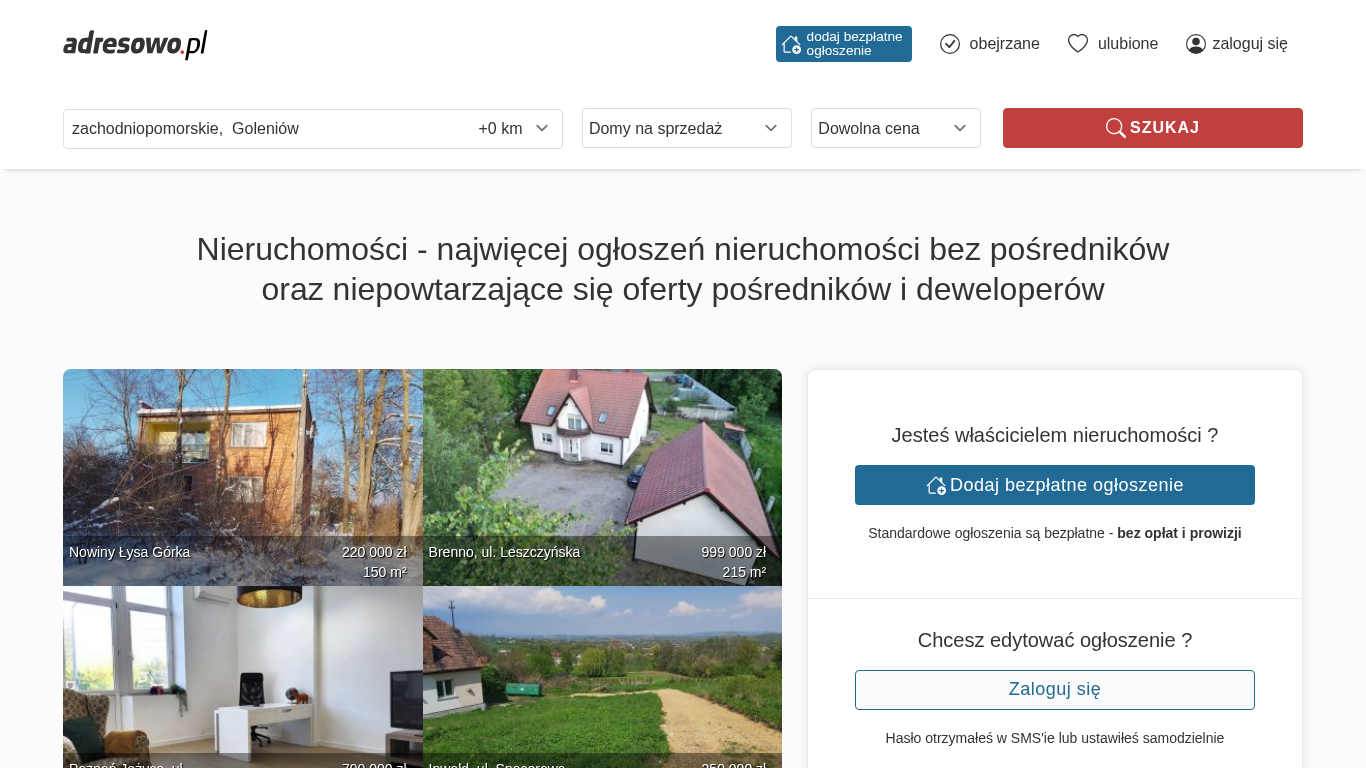Open the Nowiny Łysa Górka listing photo

click(242, 460)
